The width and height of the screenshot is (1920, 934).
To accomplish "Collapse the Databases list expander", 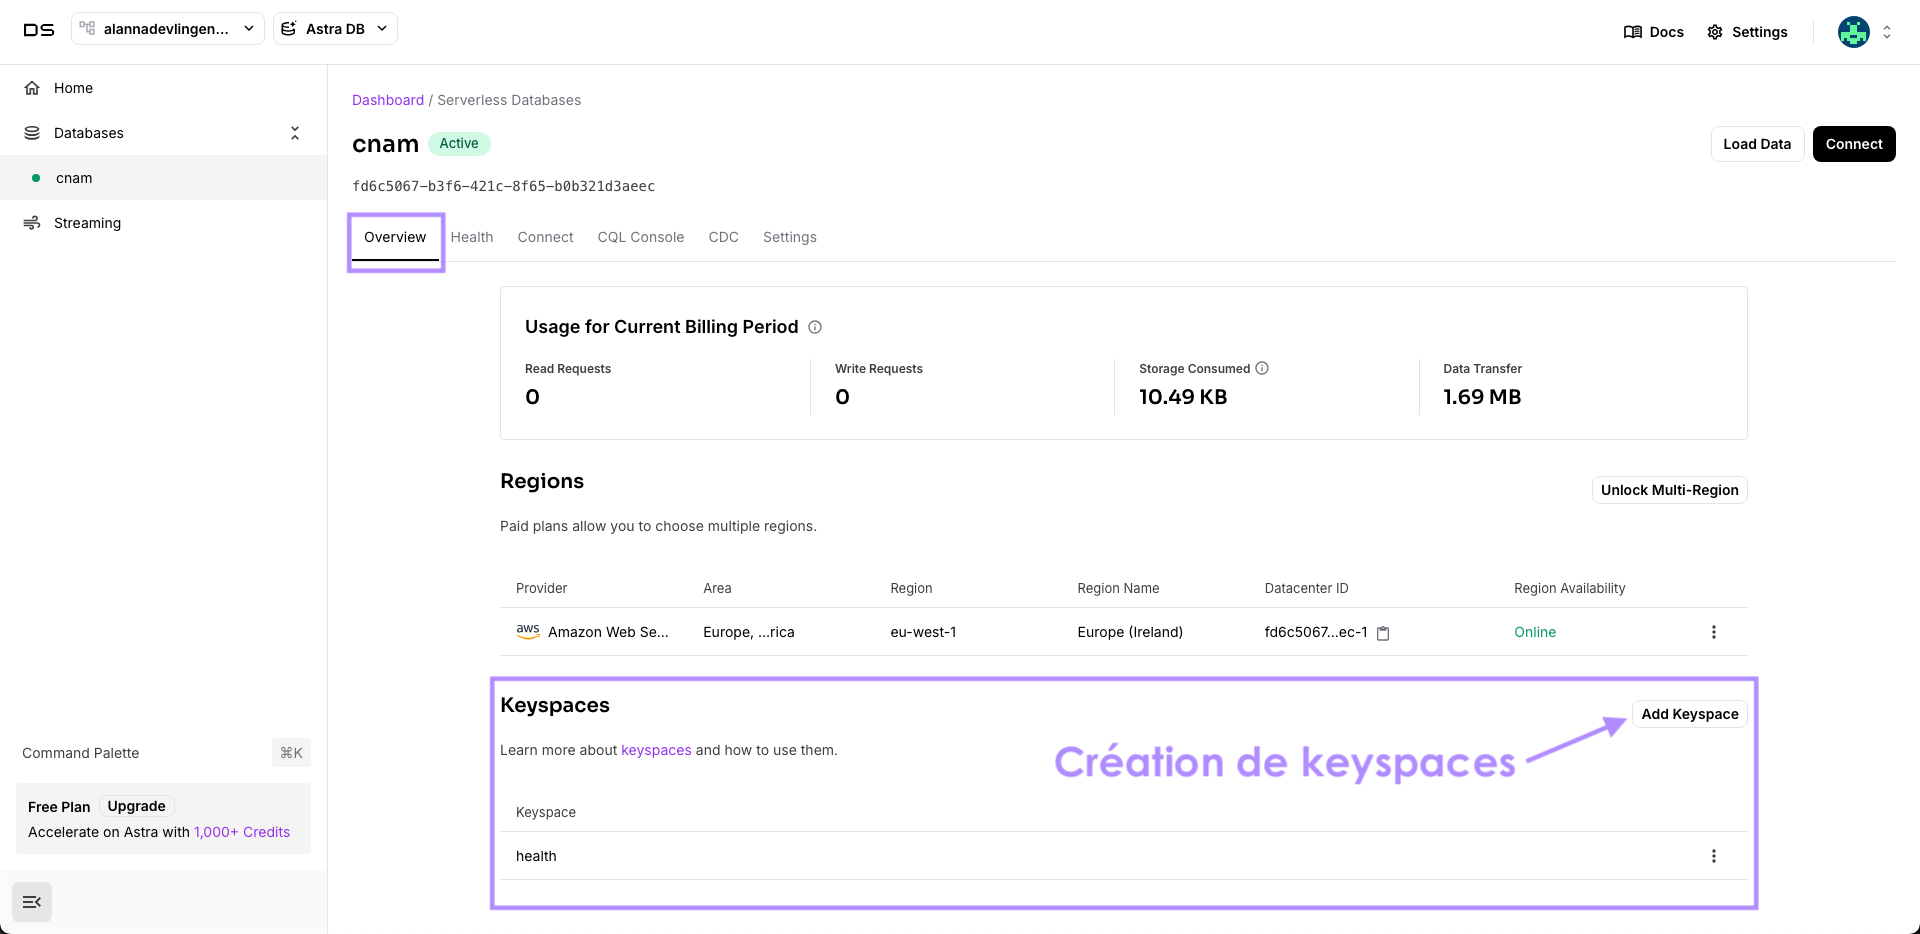I will [295, 133].
